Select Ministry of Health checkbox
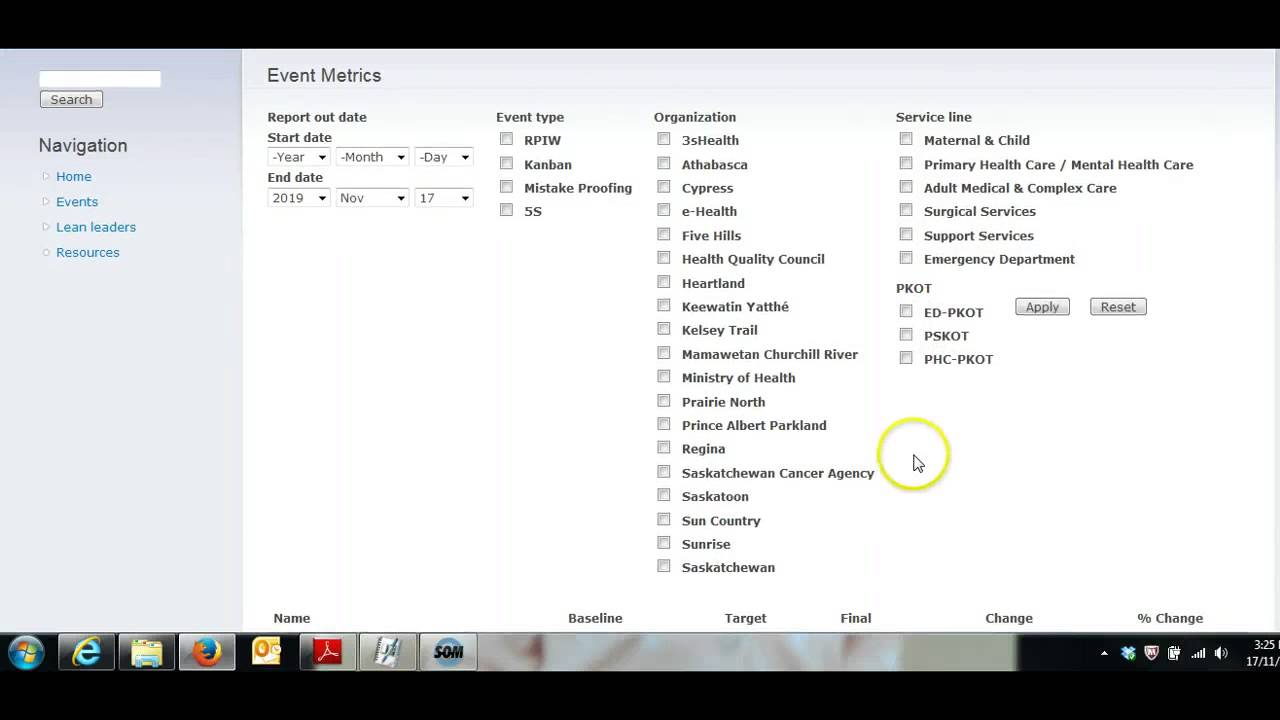This screenshot has width=1280, height=720. (664, 377)
